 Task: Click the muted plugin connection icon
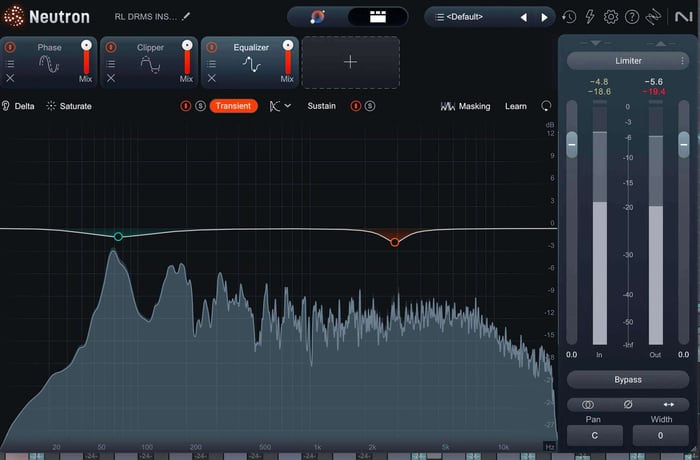coord(653,17)
